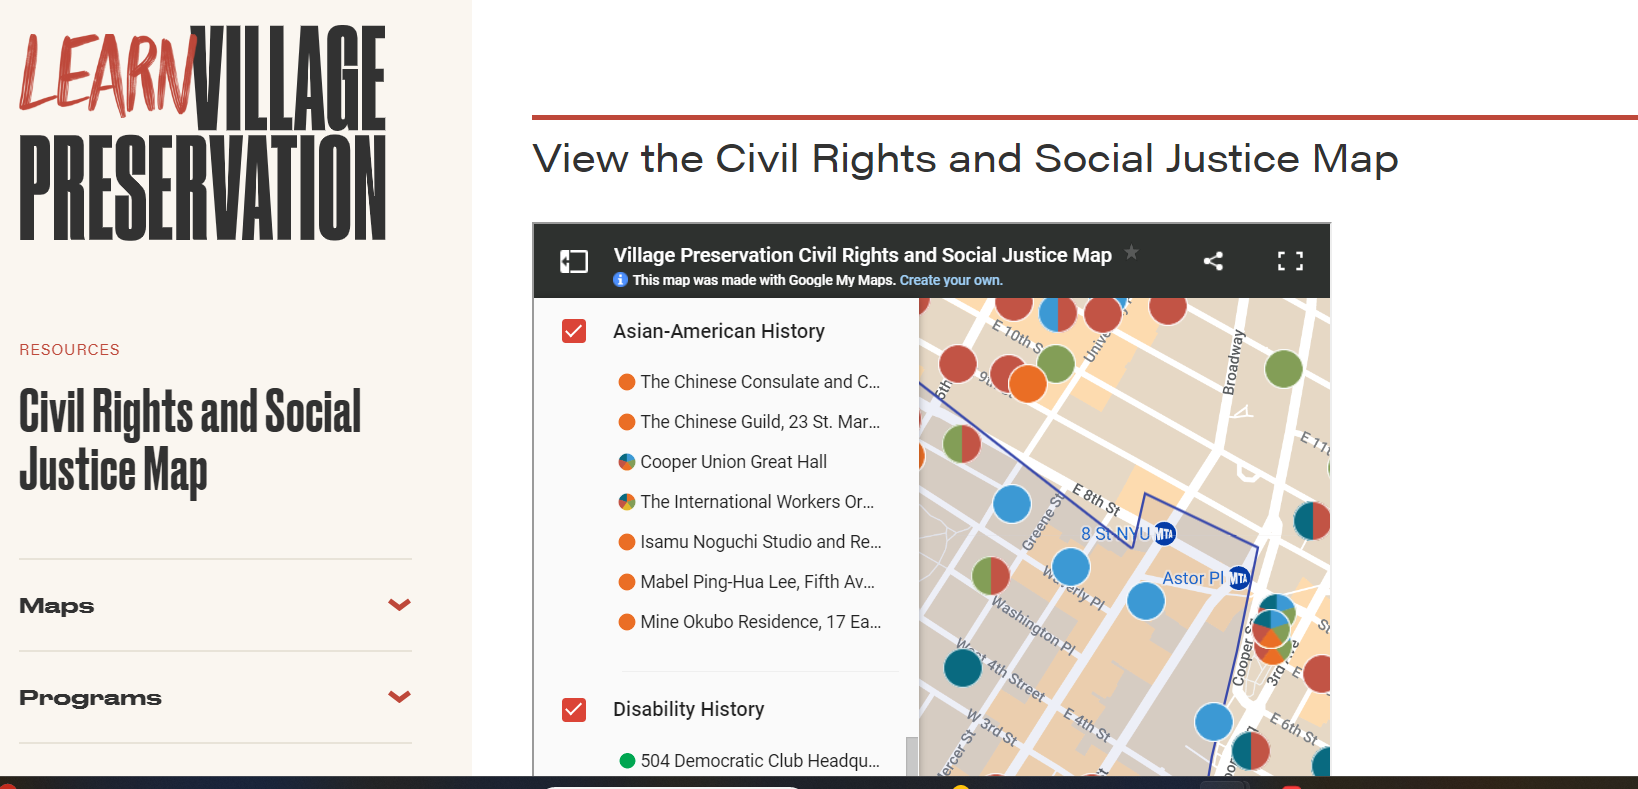1638x789 pixels.
Task: Select the green marker near Broadway
Action: click(1283, 368)
